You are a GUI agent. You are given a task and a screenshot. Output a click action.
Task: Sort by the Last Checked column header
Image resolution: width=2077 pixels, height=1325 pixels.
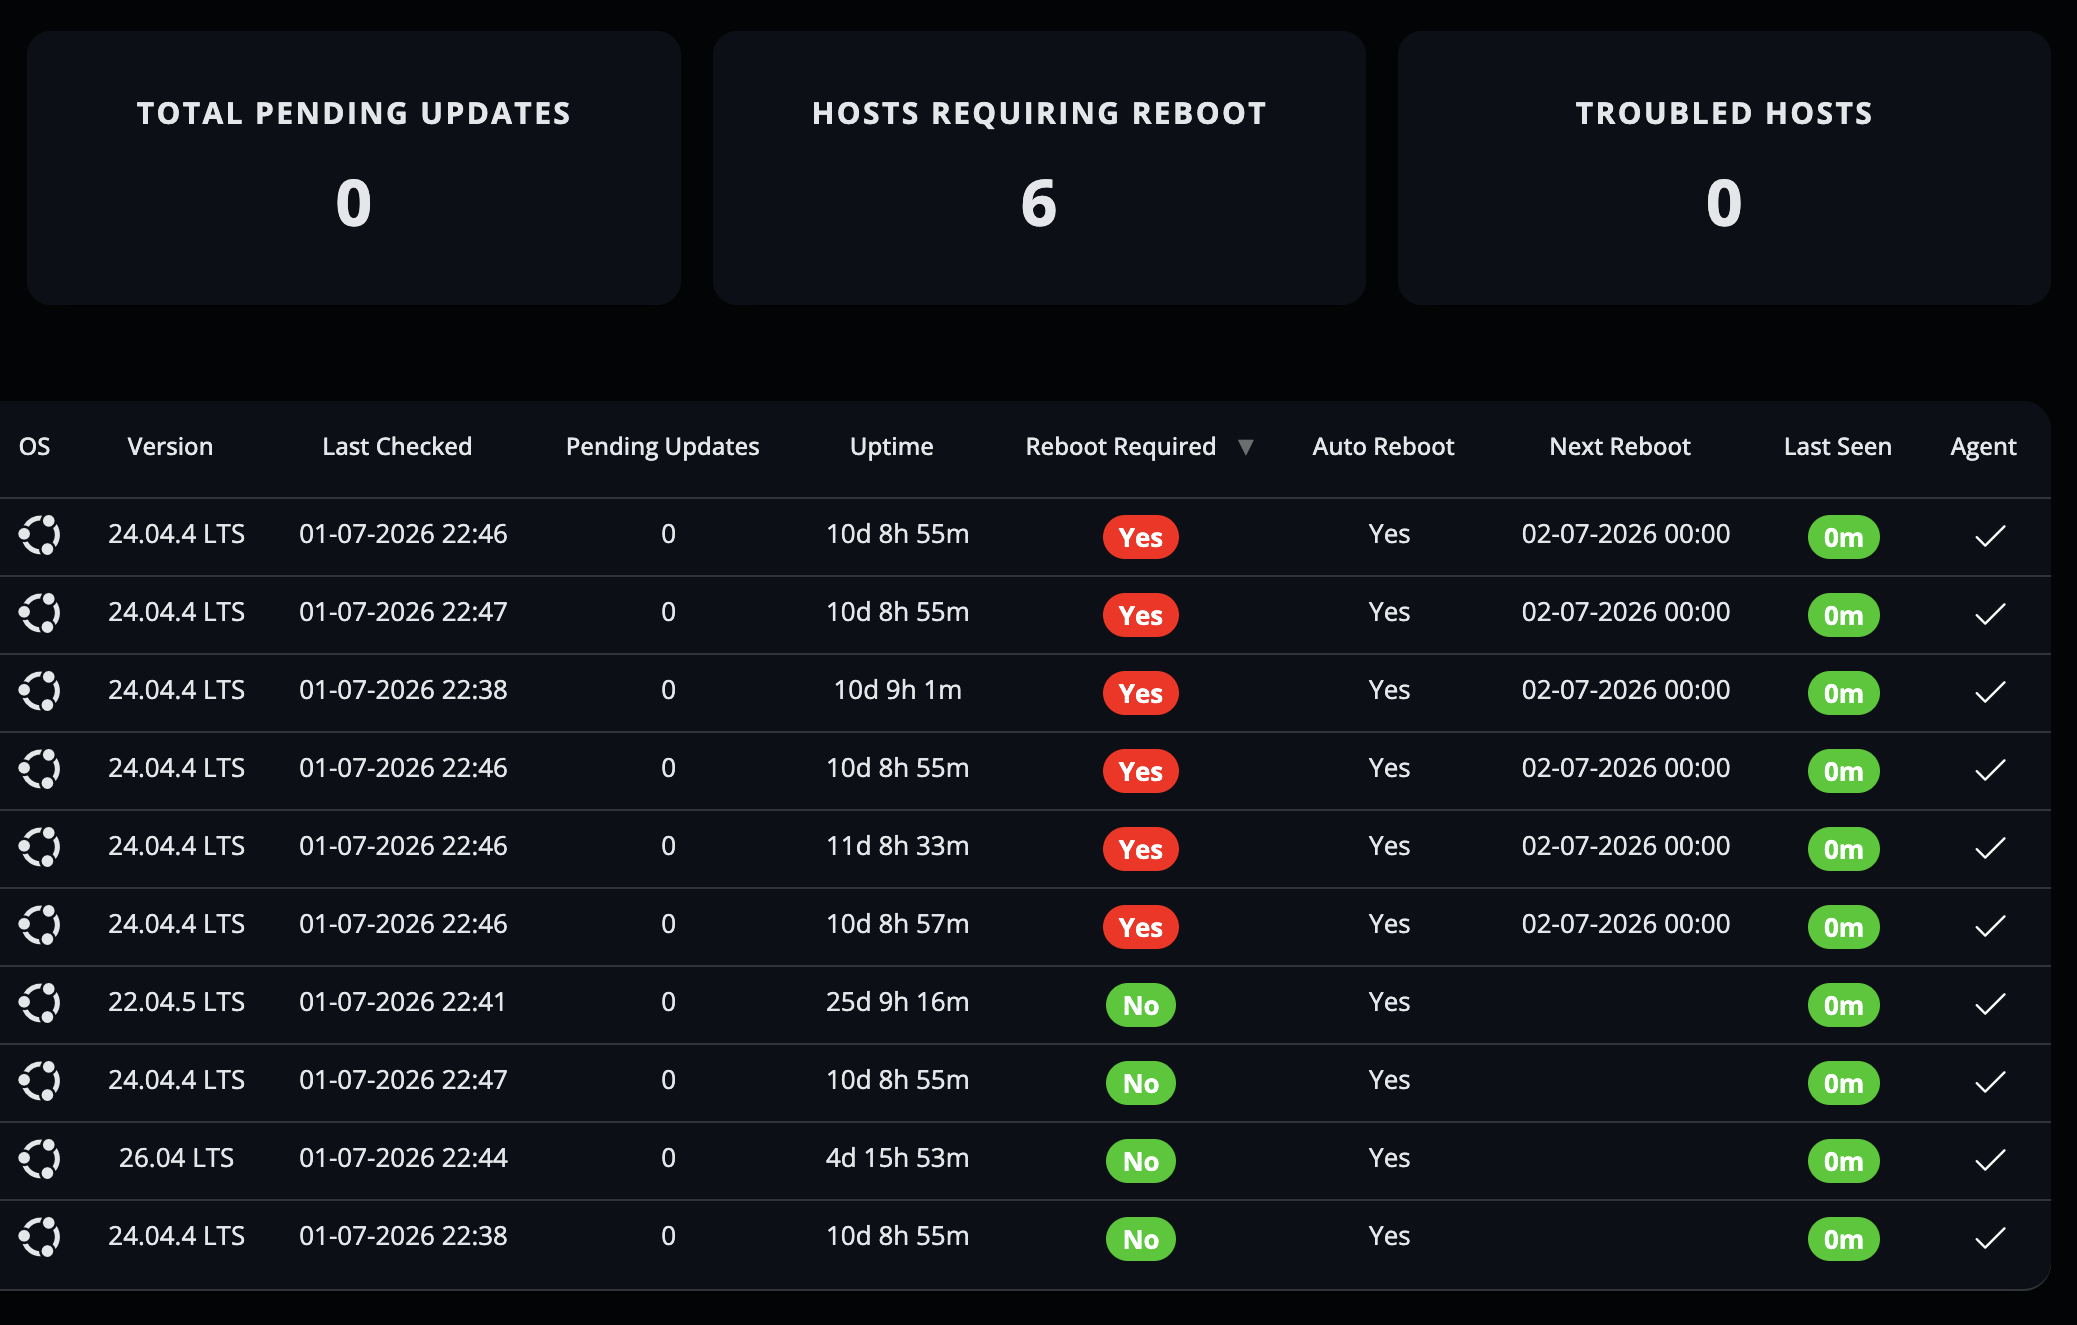point(397,446)
